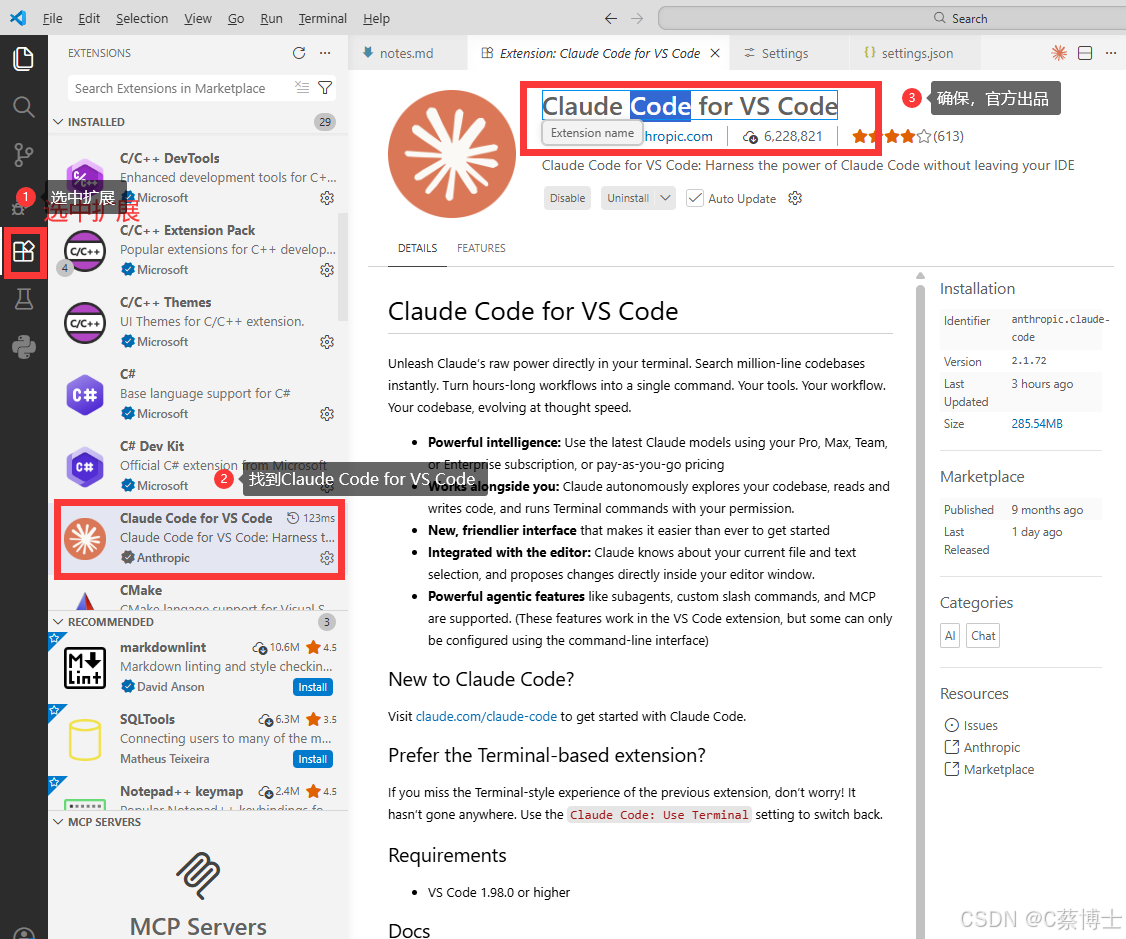
Task: Open the File menu
Action: click(52, 19)
